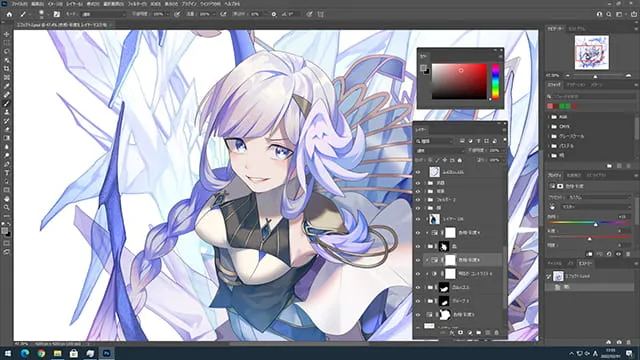Open the Windows Start menu
This screenshot has width=640, height=360.
click(x=8, y=353)
